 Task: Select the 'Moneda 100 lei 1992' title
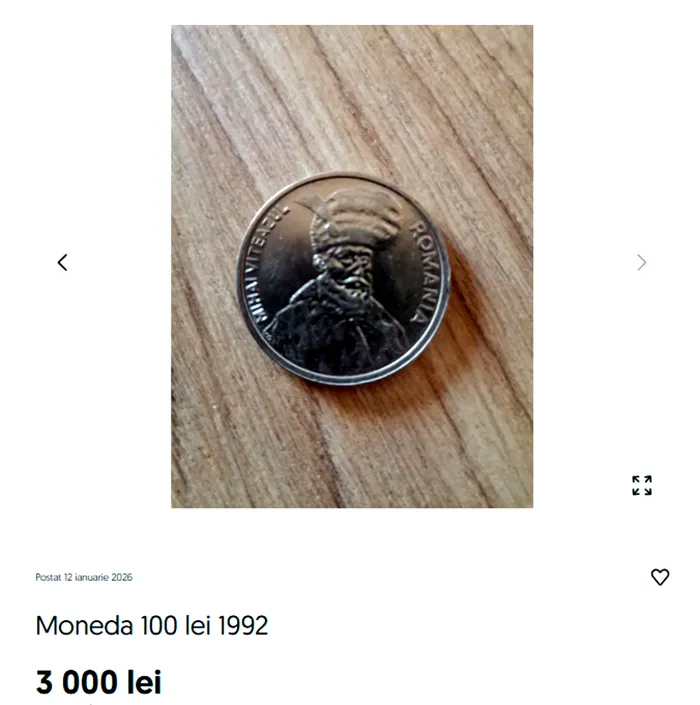(152, 625)
